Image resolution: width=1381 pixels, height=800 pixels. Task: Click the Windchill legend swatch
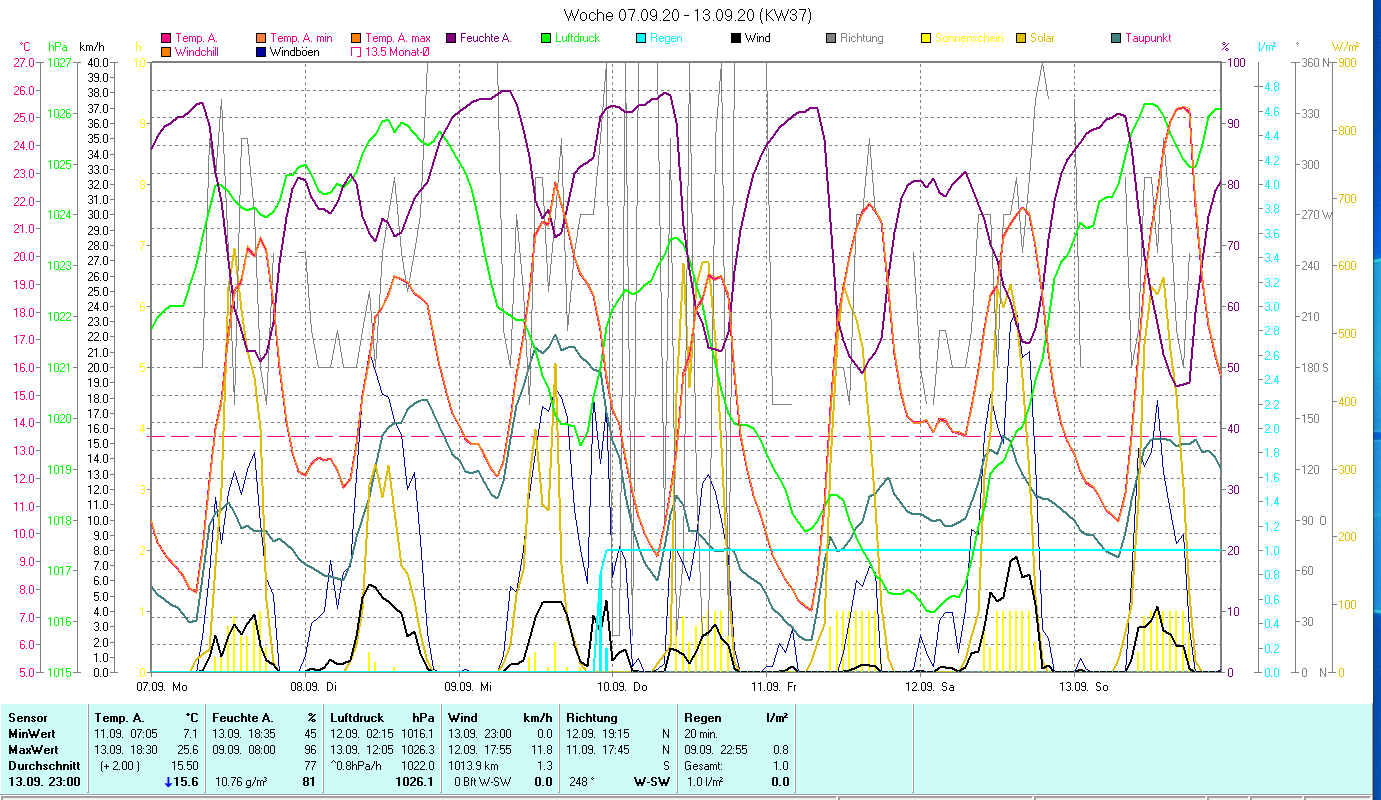[166, 51]
